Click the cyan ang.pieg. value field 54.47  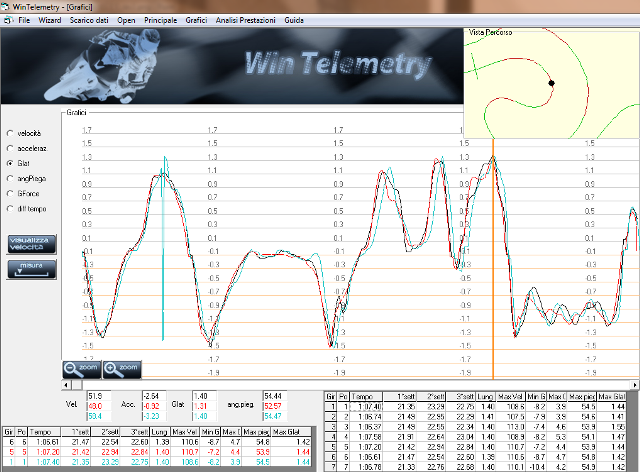pos(275,416)
